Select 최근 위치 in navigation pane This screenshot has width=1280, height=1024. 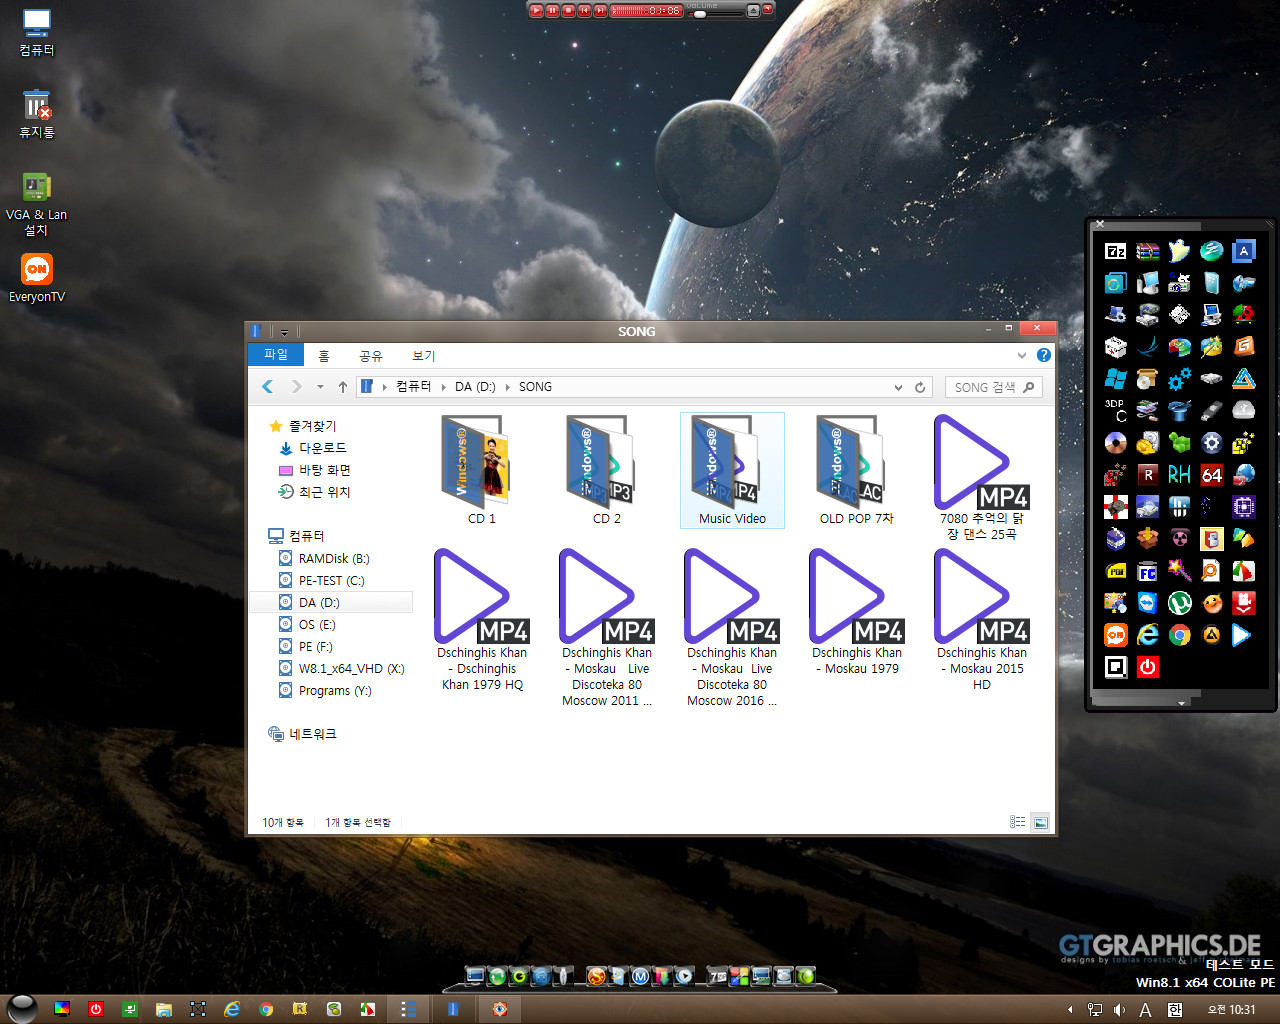coord(324,492)
